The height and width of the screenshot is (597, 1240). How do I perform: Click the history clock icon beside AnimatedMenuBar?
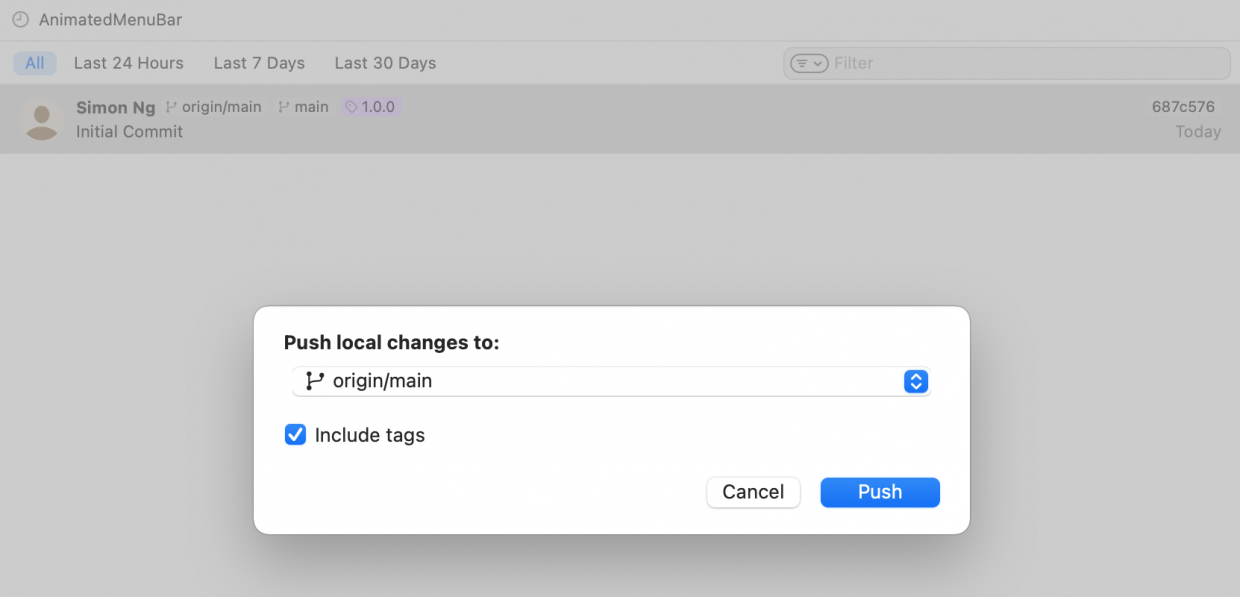20,20
